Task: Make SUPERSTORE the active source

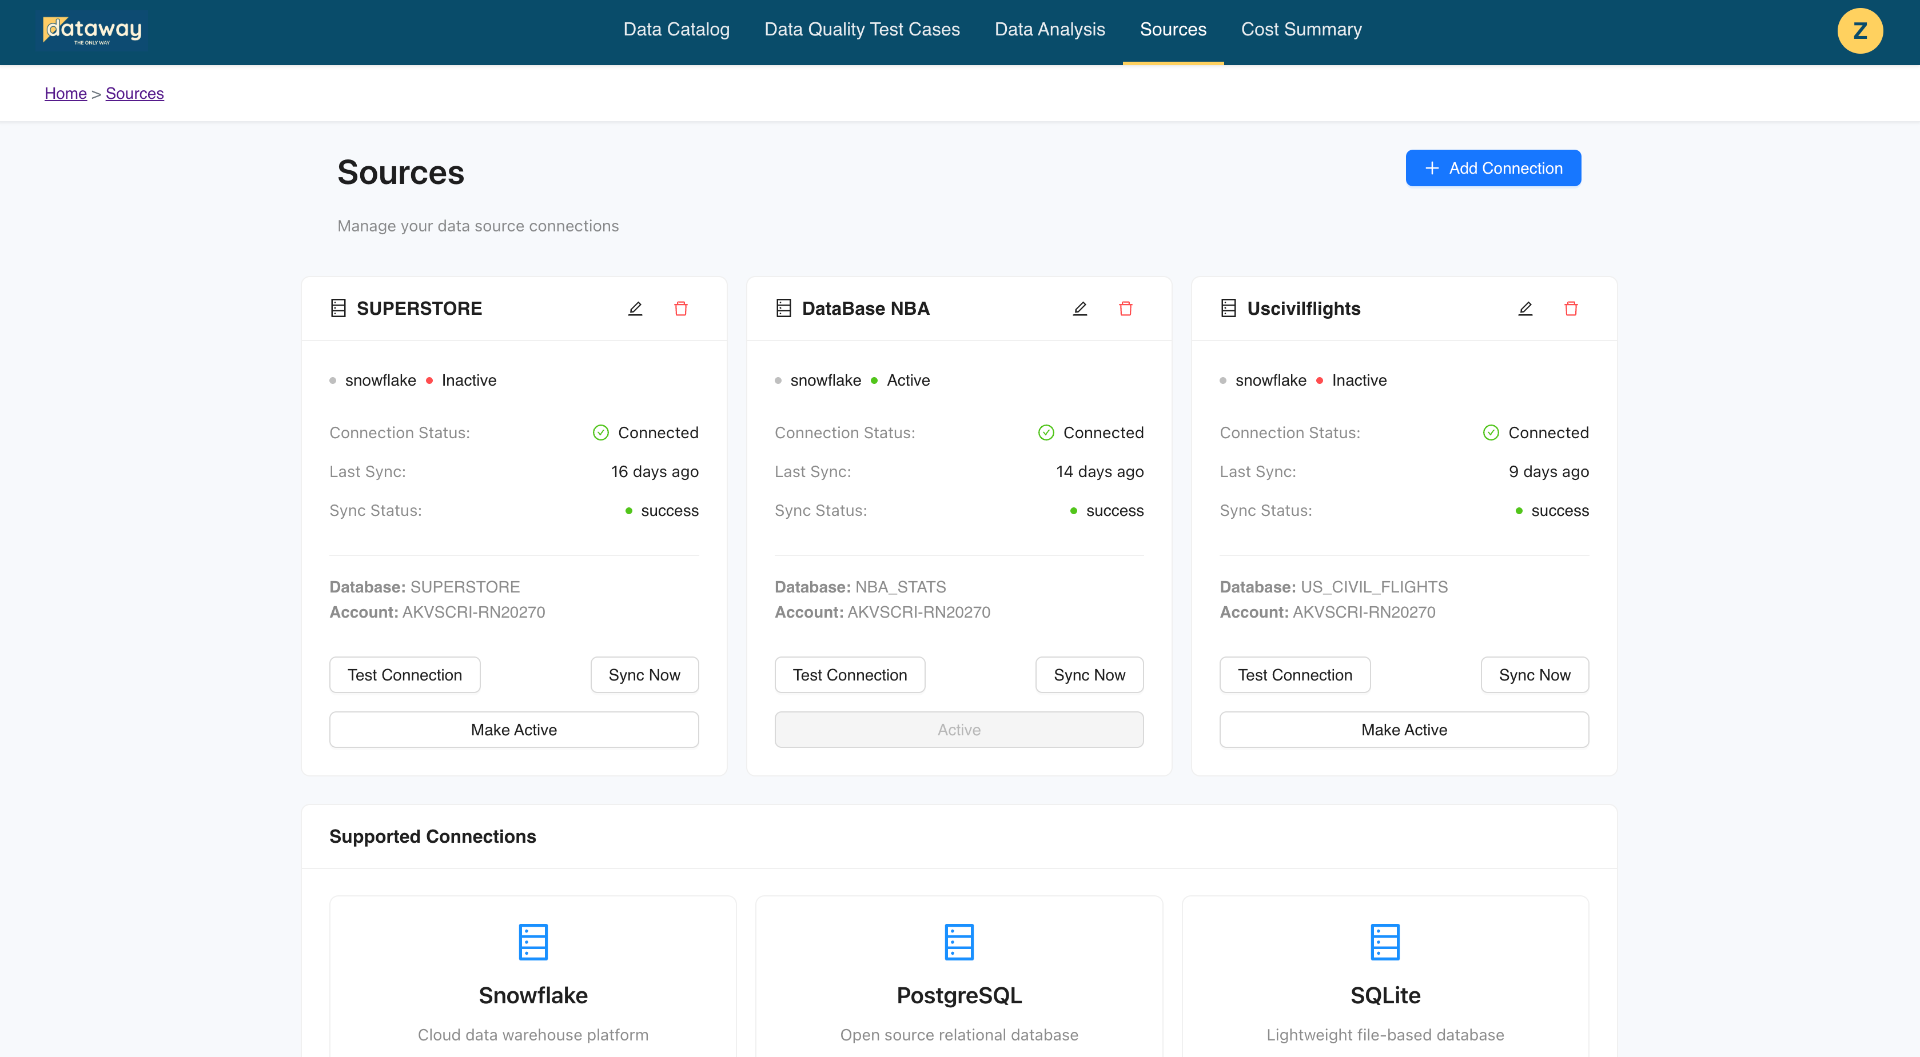Action: (513, 729)
